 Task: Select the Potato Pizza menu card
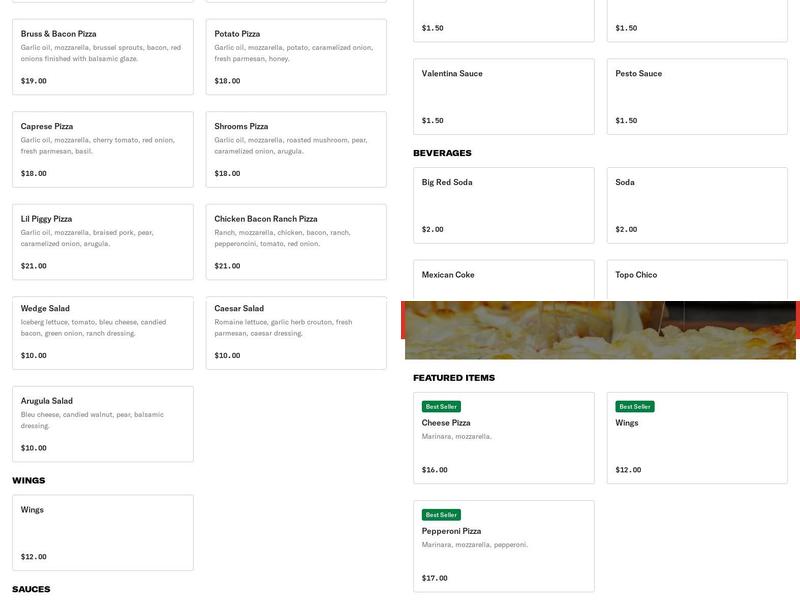click(296, 57)
